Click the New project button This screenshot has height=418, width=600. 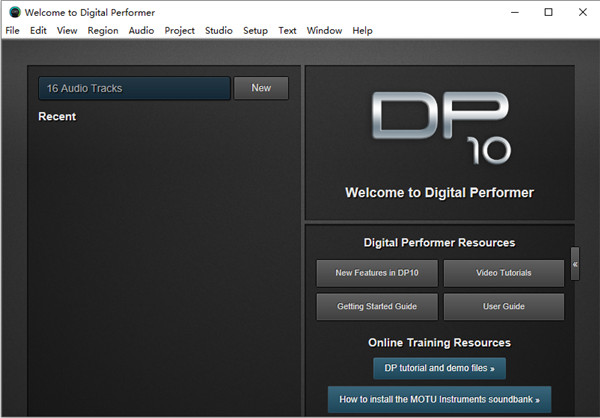(261, 88)
